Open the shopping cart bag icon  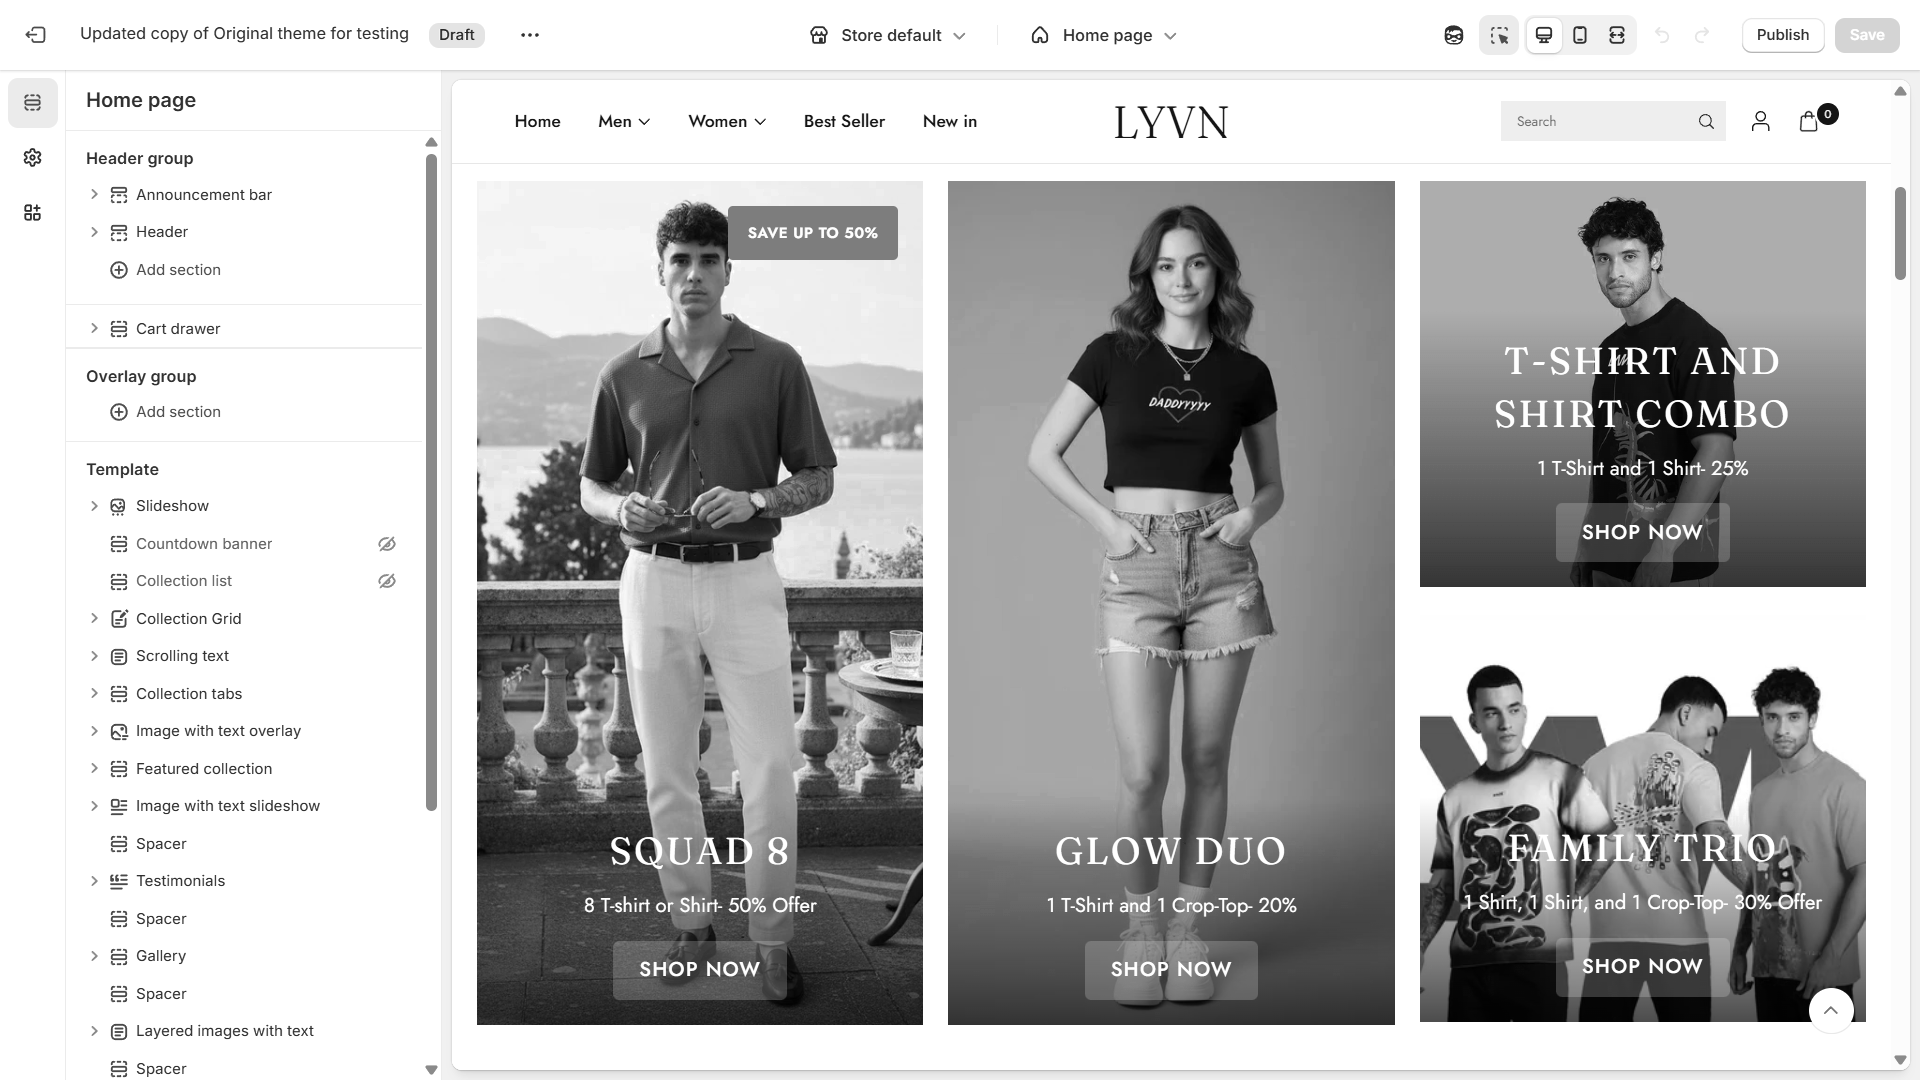(x=1808, y=122)
